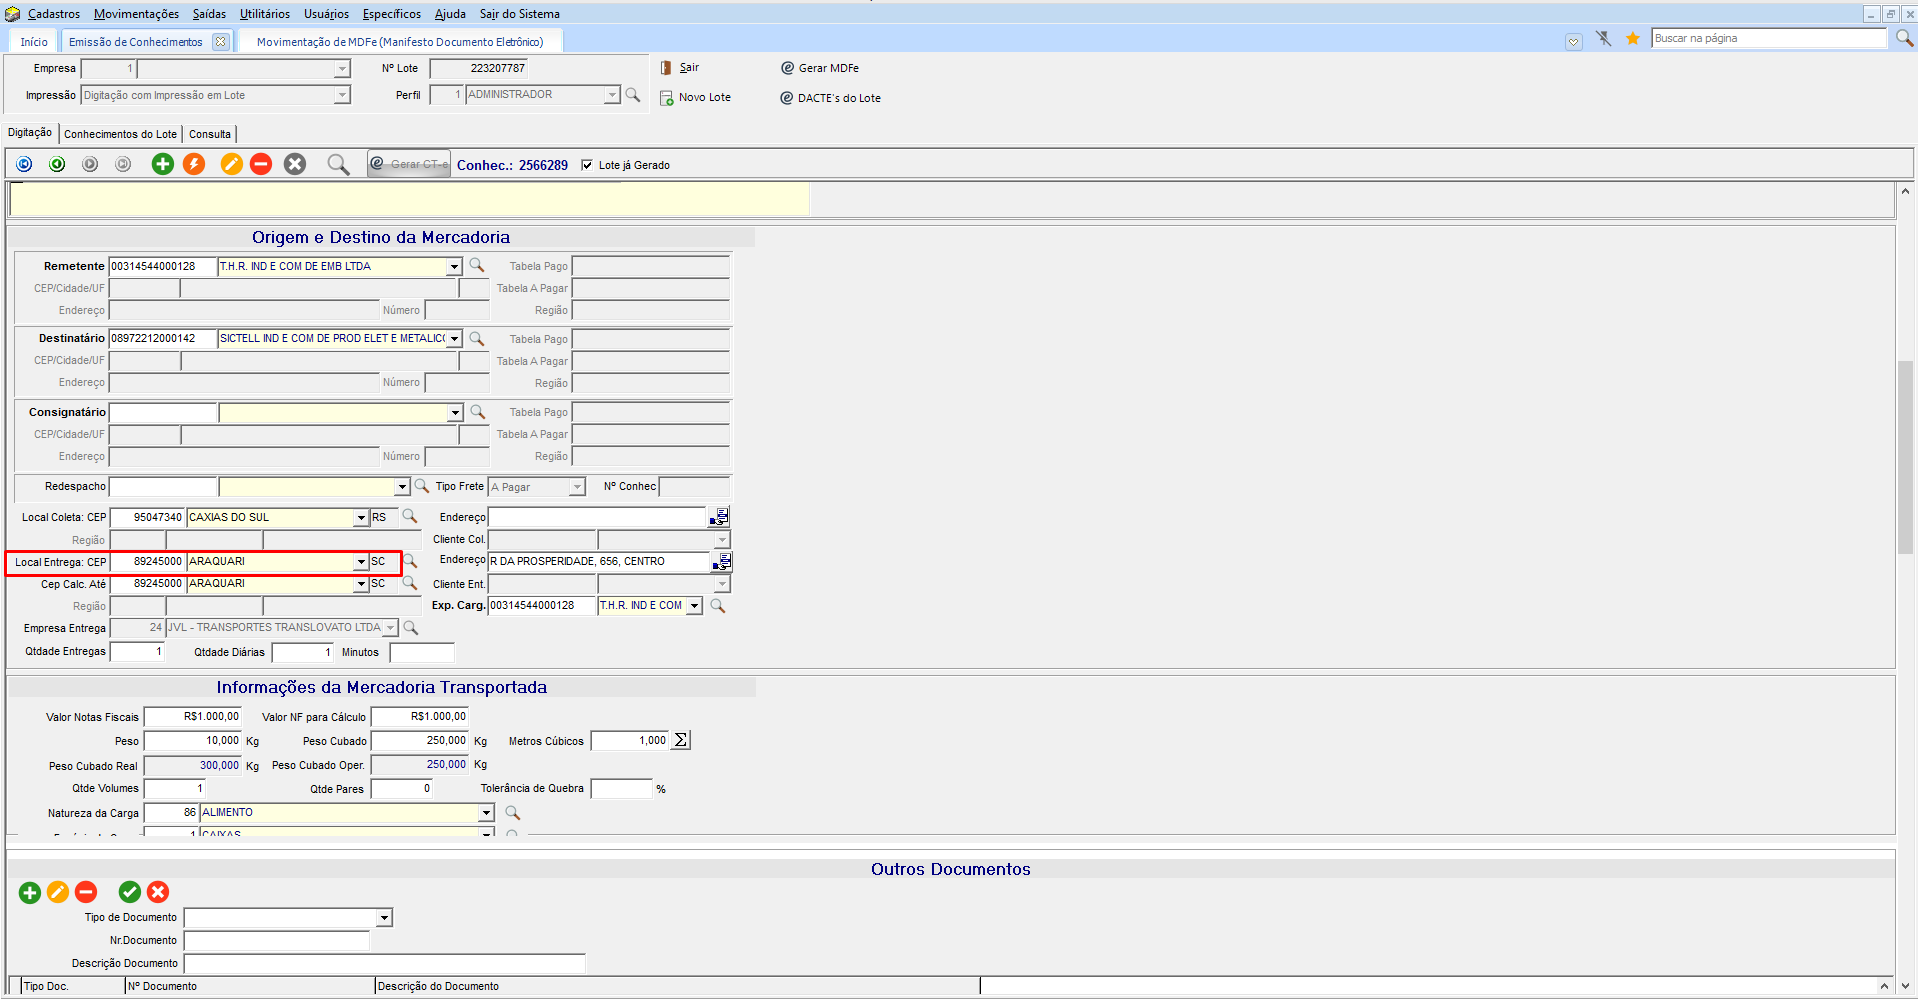Click Gerar CT-e button

click(x=409, y=164)
